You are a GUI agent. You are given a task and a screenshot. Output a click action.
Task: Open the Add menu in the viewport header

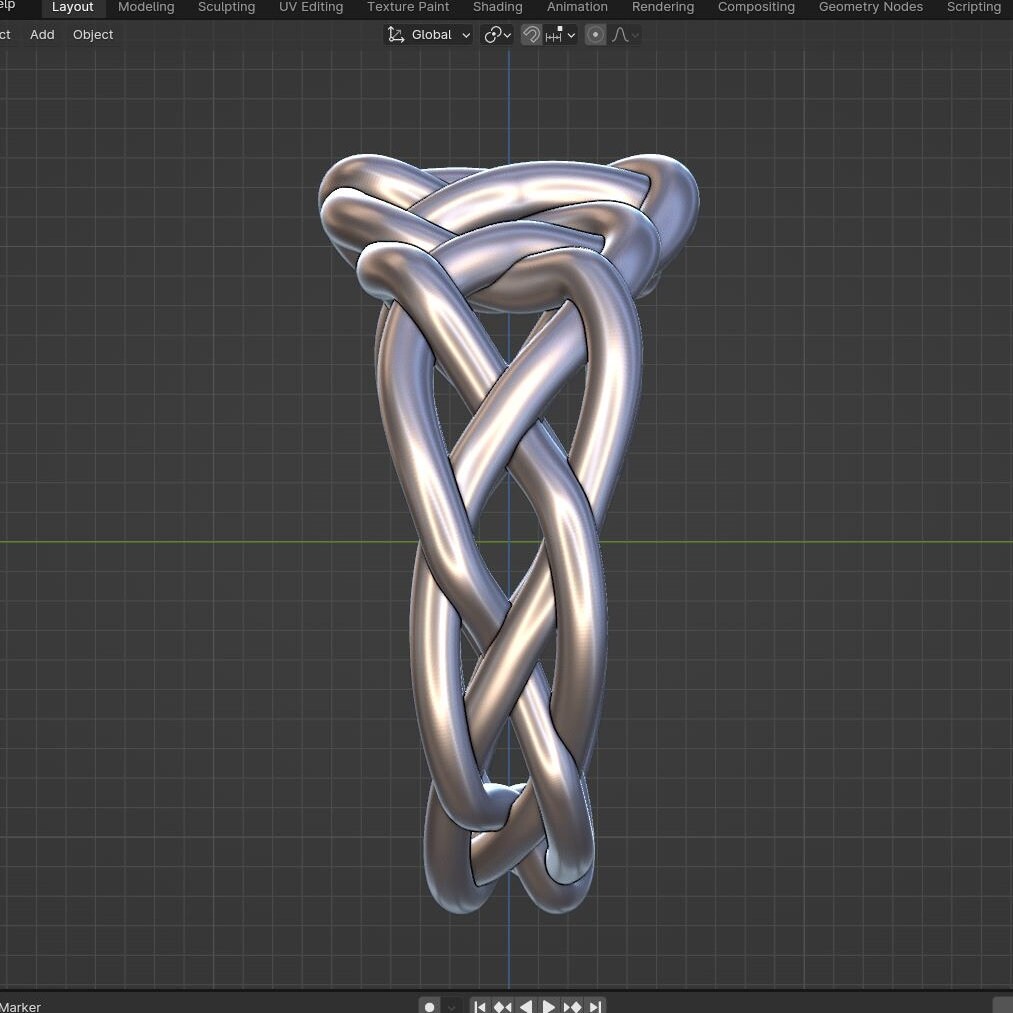[x=42, y=35]
